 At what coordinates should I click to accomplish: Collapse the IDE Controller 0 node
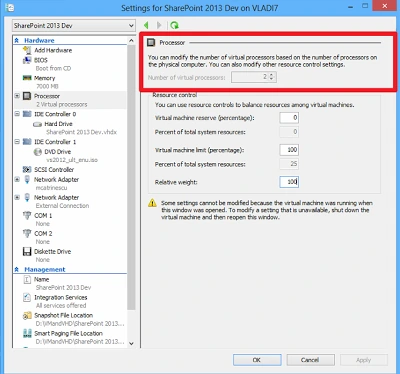click(x=17, y=114)
